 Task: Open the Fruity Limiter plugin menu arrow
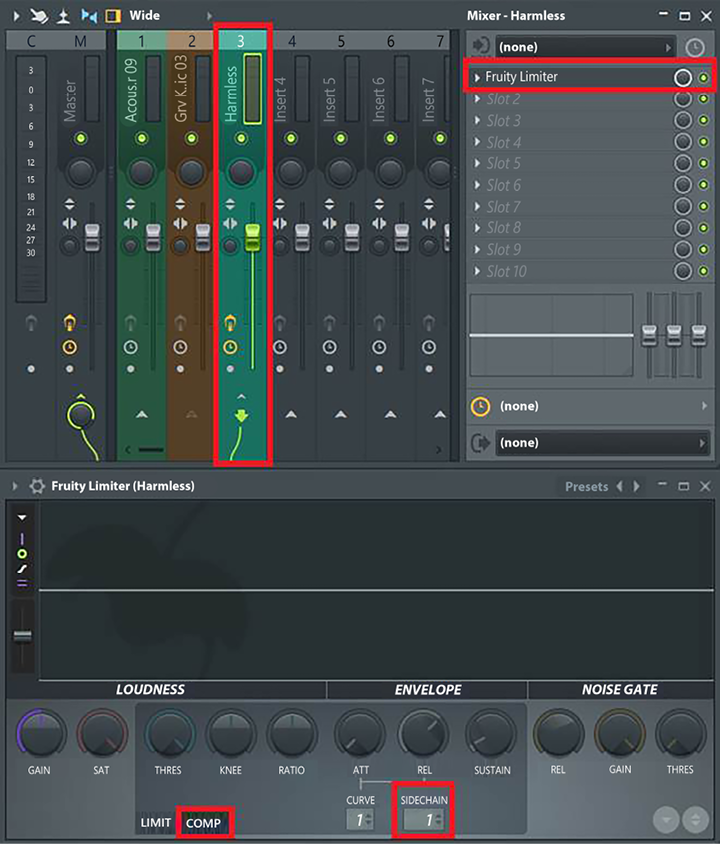(15, 486)
